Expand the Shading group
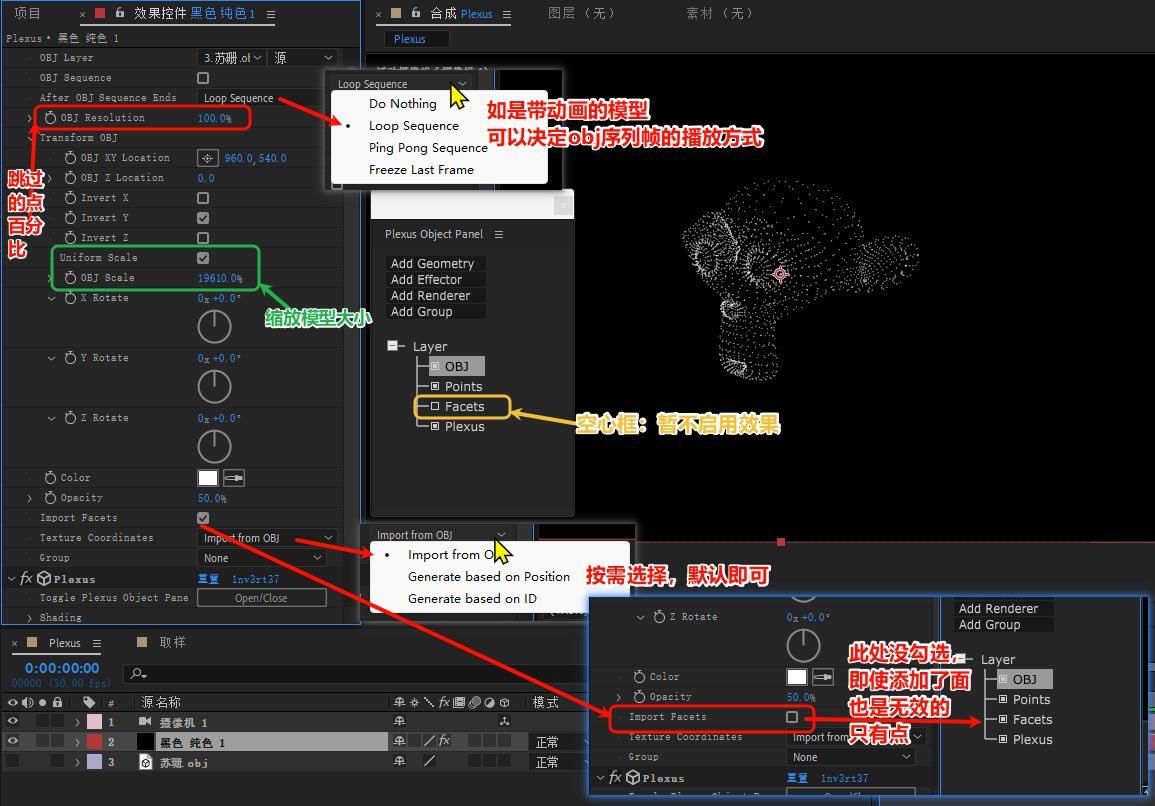The width and height of the screenshot is (1155, 806). click(x=29, y=617)
